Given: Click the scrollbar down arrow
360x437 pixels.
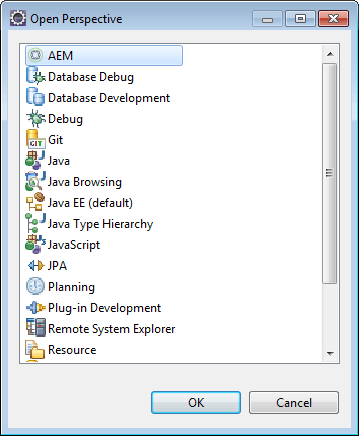Looking at the screenshot, I should [x=330, y=353].
